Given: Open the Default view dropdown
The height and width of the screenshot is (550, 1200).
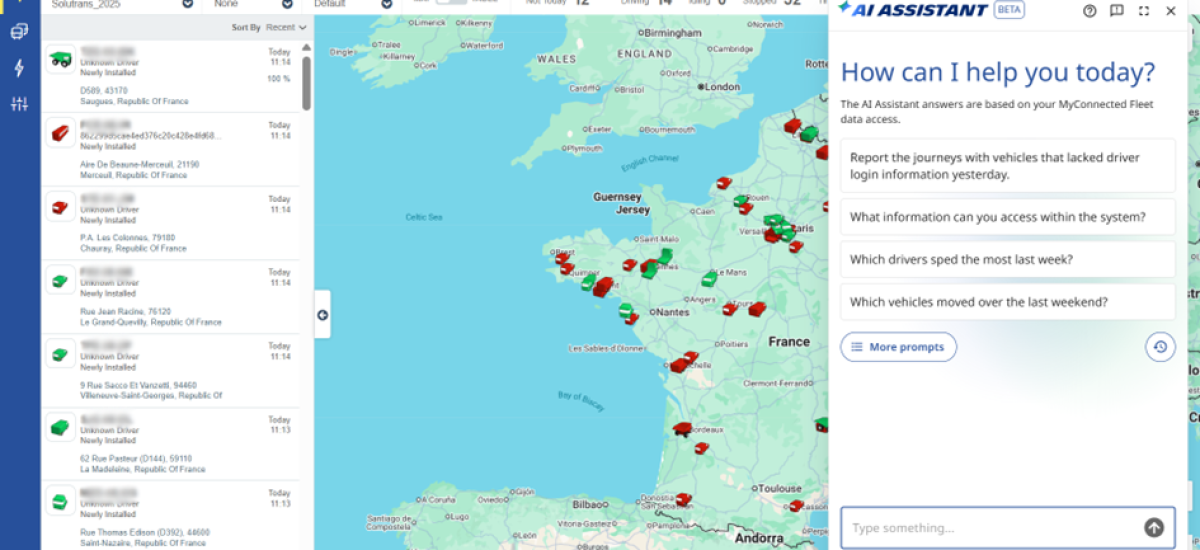Looking at the screenshot, I should click(351, 4).
